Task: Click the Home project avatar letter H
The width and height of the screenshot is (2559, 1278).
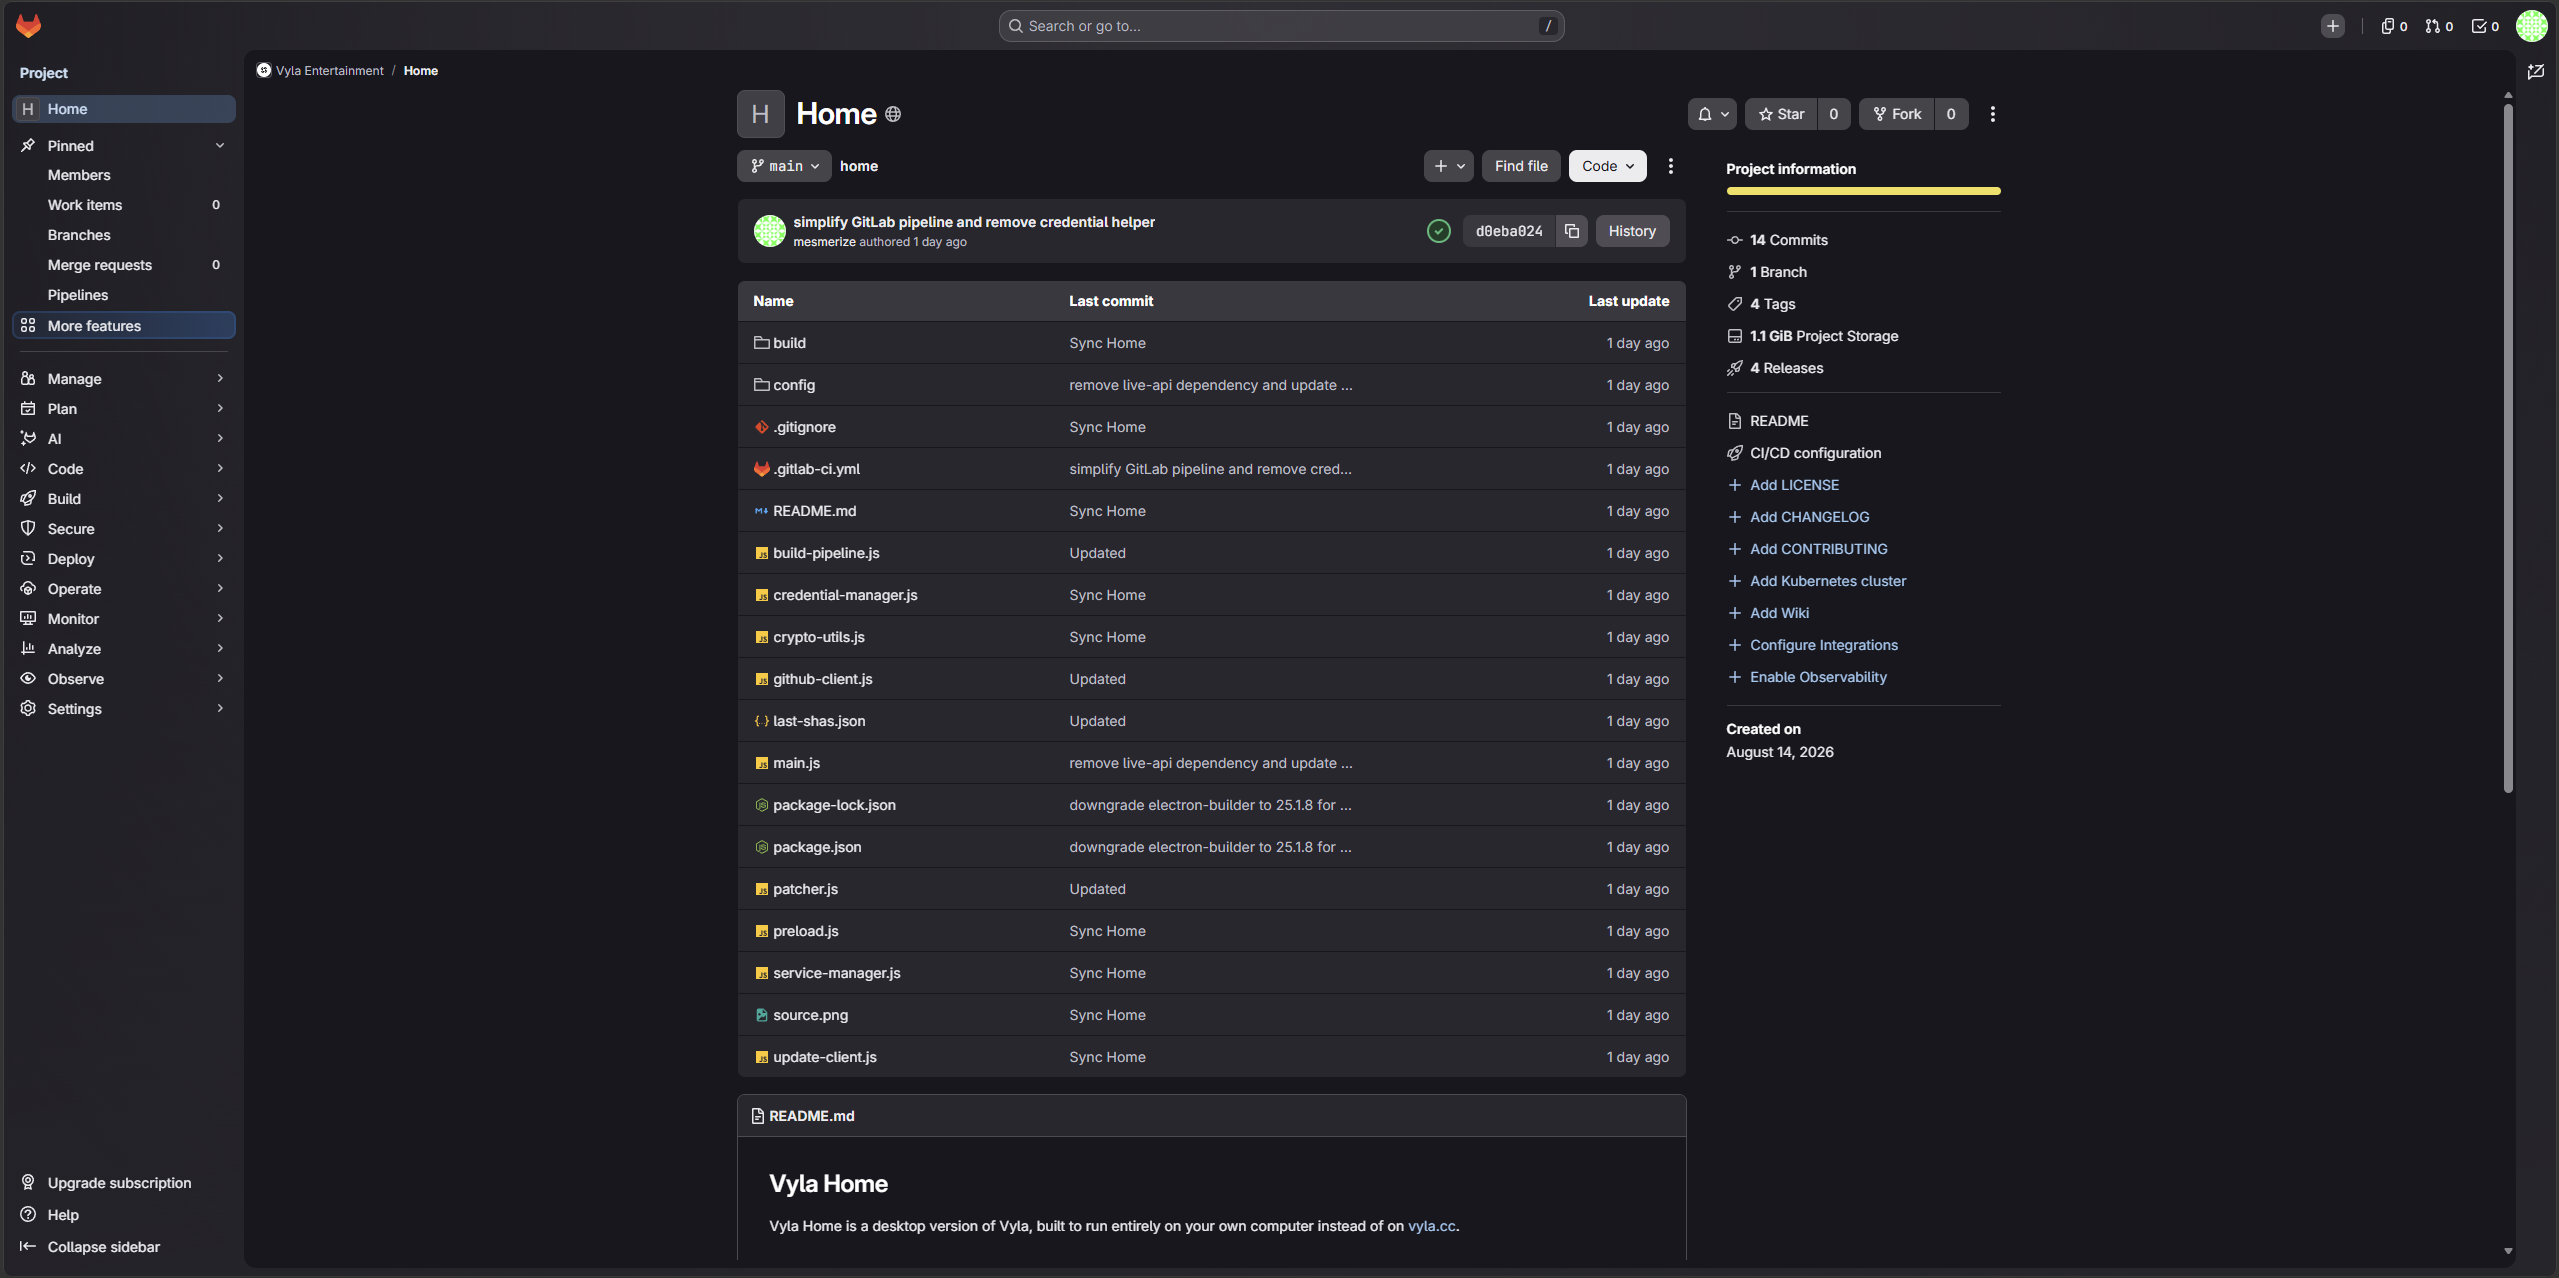Action: (761, 114)
